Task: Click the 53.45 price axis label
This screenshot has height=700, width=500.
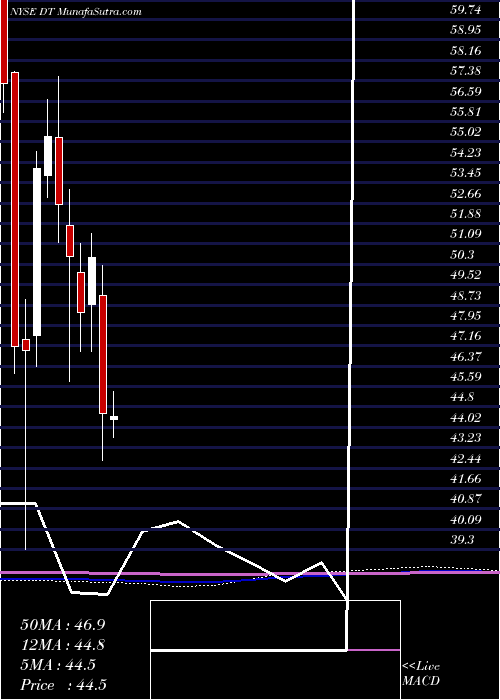Action: pos(465,173)
